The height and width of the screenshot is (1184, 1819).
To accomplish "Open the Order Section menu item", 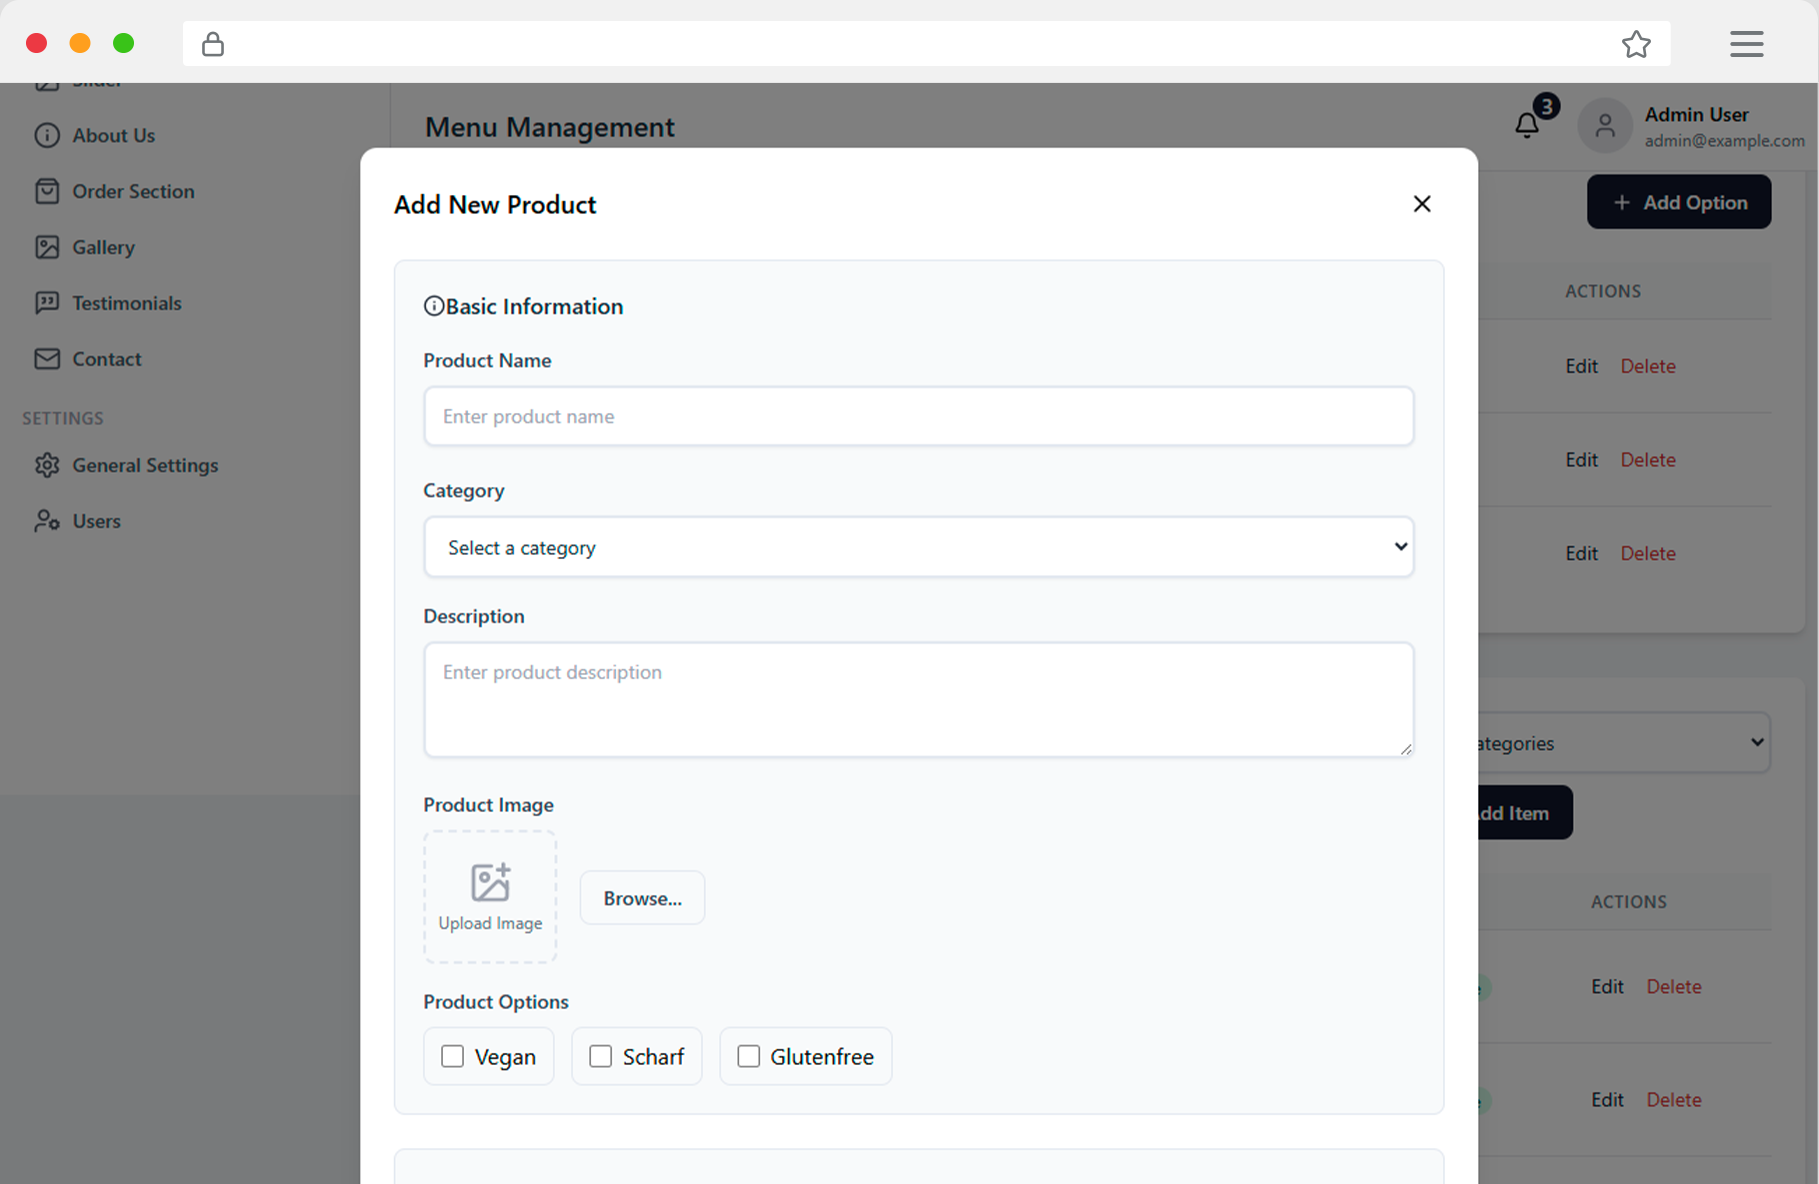I will pyautogui.click(x=133, y=191).
